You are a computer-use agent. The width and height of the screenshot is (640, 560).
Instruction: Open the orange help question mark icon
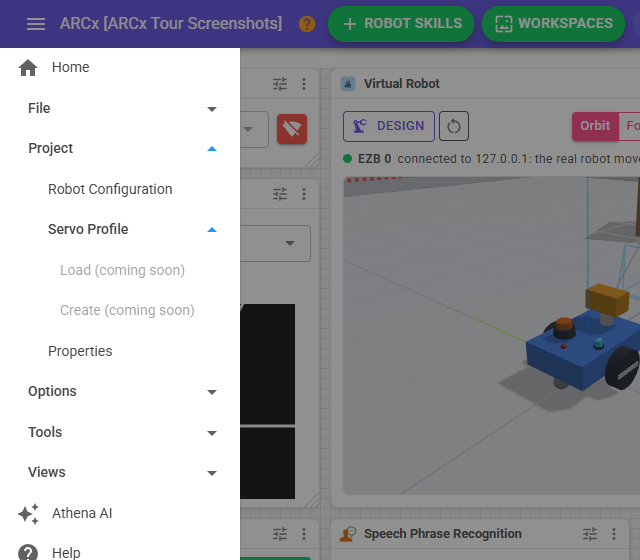coord(307,24)
